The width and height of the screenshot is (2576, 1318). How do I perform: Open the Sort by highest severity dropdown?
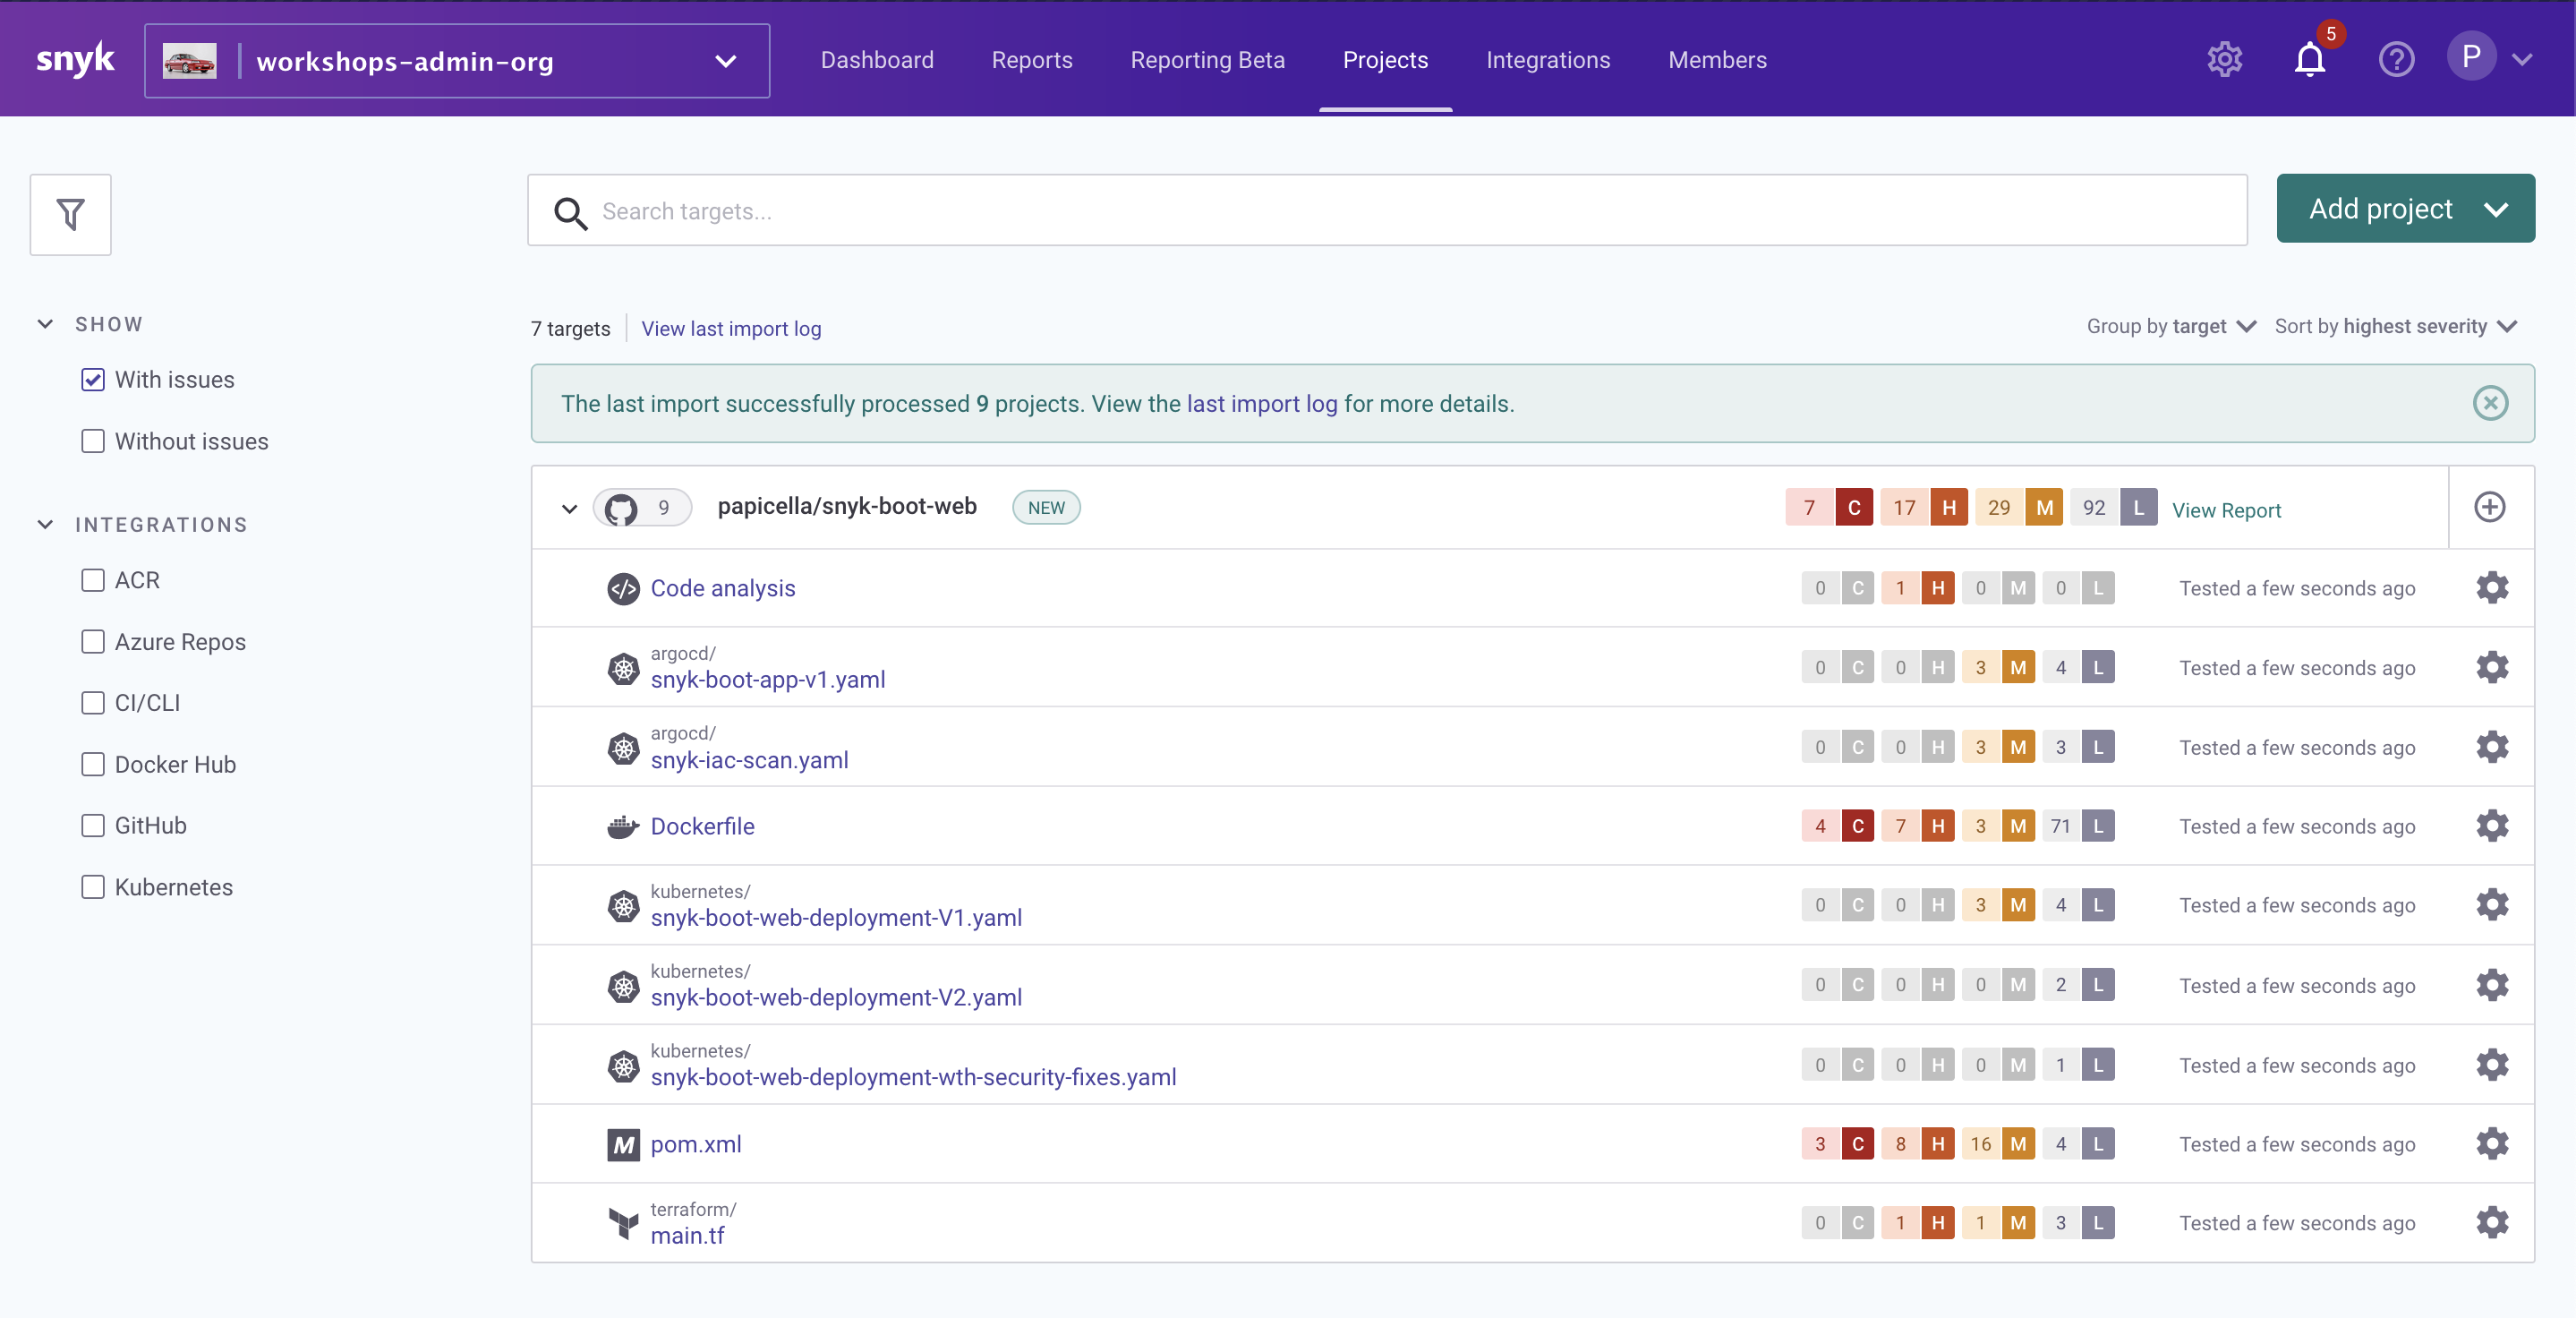[2395, 326]
